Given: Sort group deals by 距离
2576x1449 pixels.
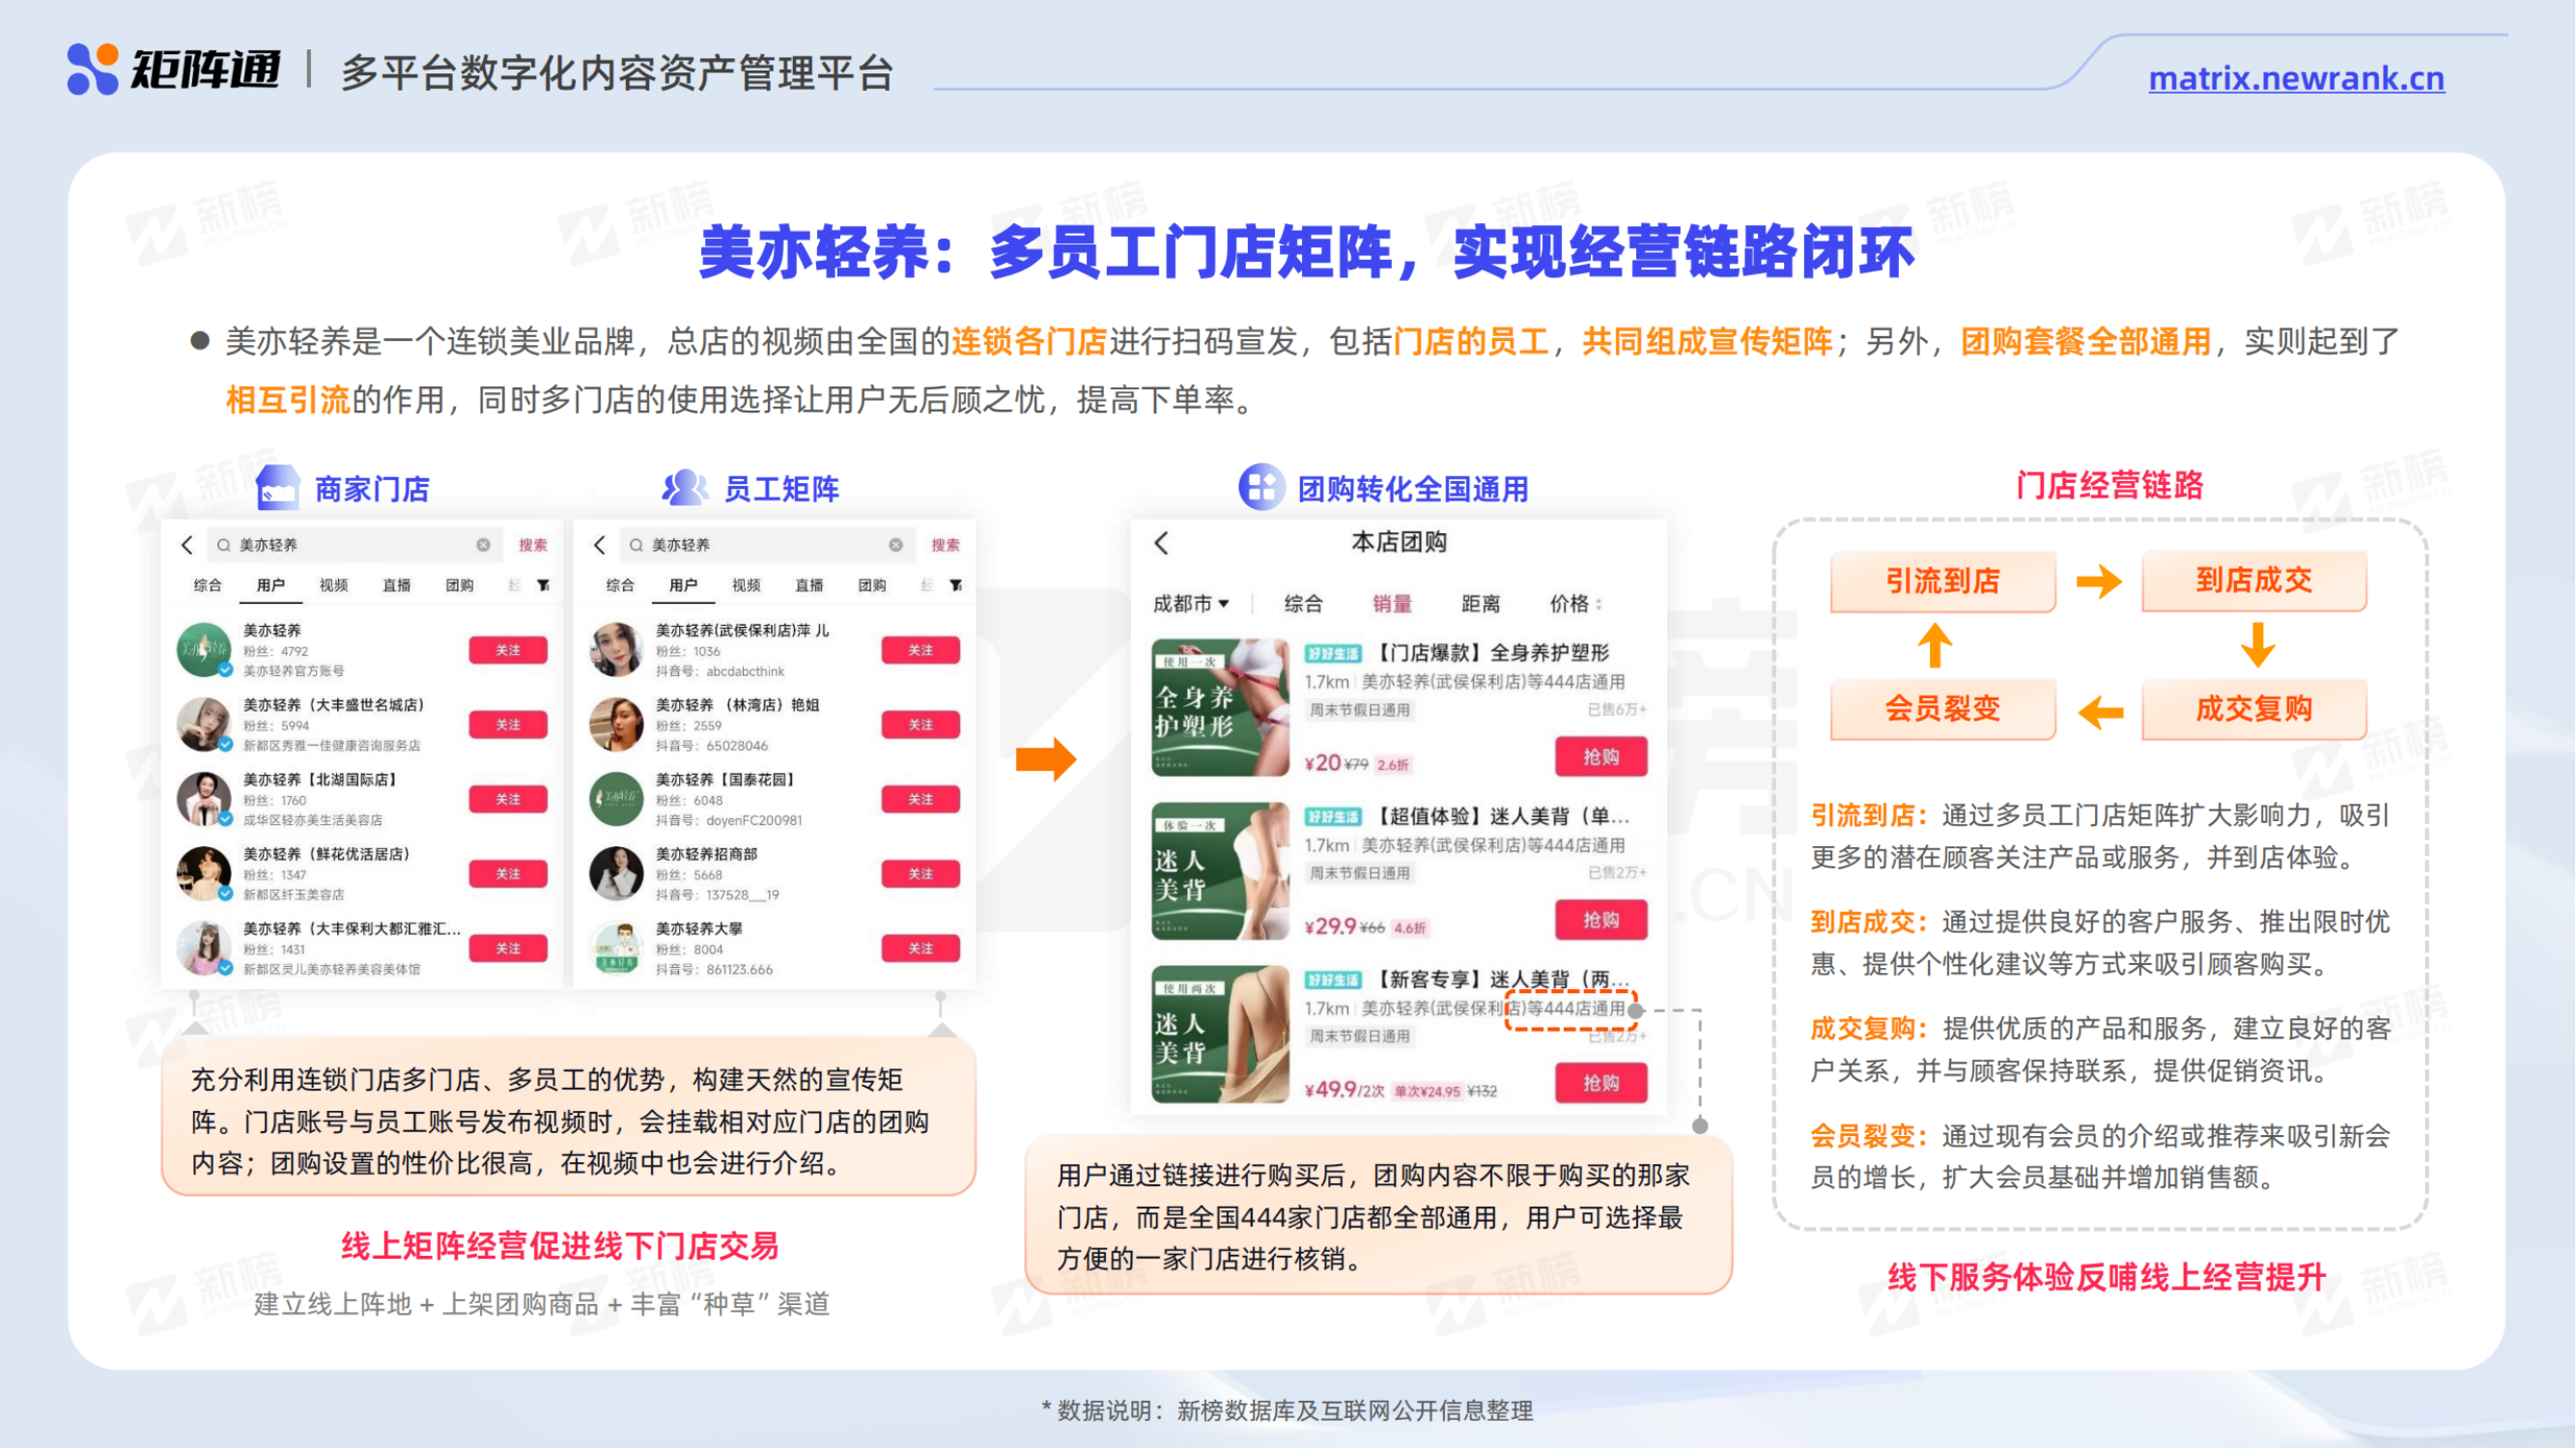Looking at the screenshot, I should 1481,604.
